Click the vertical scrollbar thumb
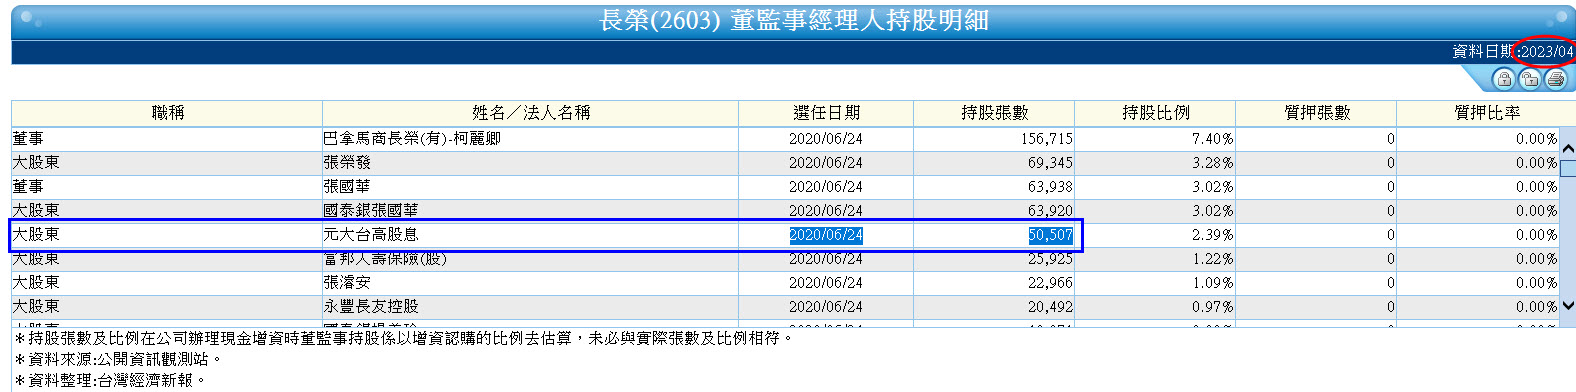 coord(1568,167)
